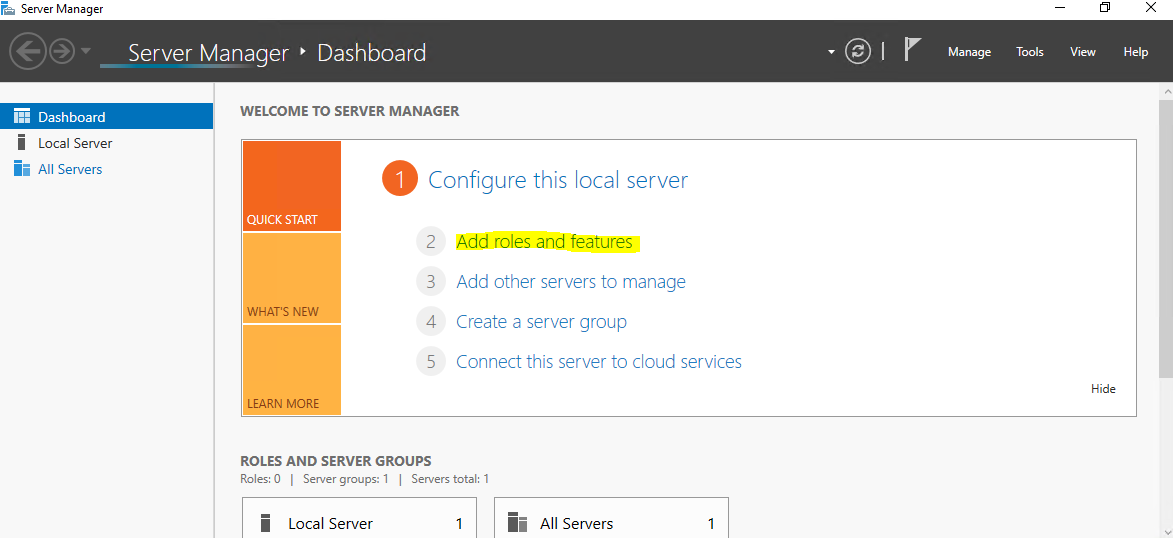Select Local Server in the left navigation
The height and width of the screenshot is (538, 1173).
[106, 143]
